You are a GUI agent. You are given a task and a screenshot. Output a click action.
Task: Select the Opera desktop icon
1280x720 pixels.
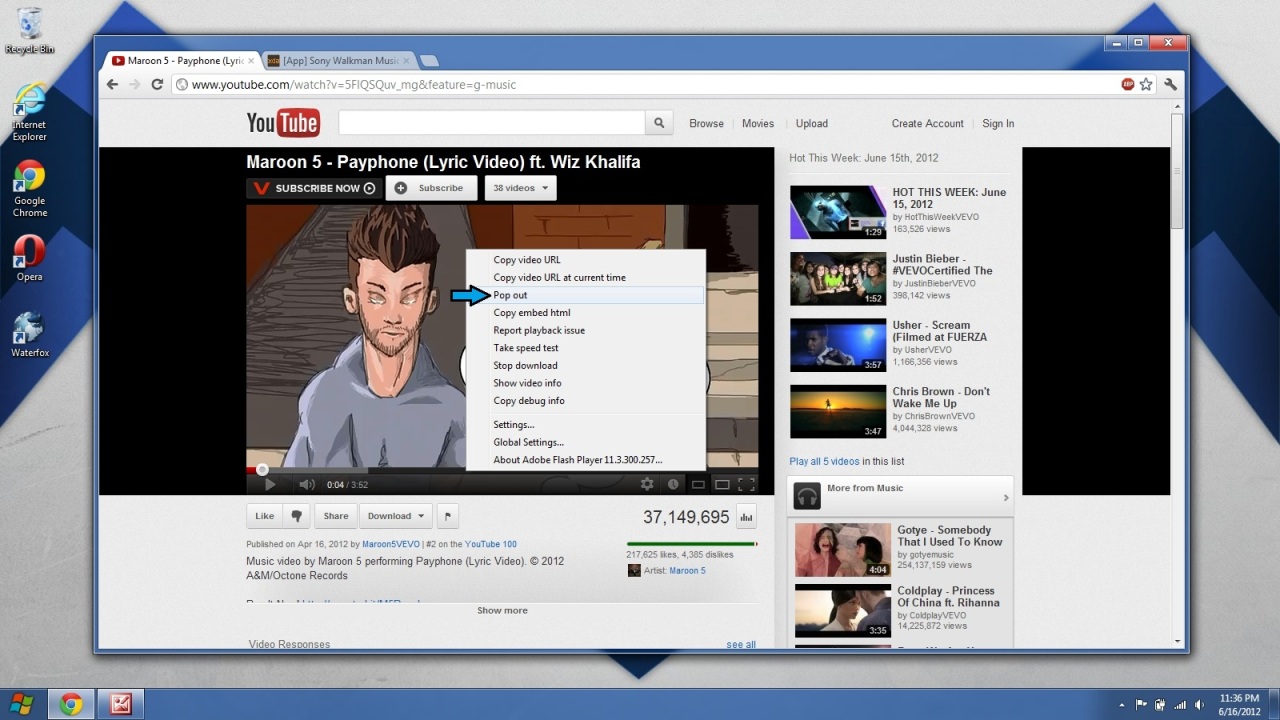point(30,258)
